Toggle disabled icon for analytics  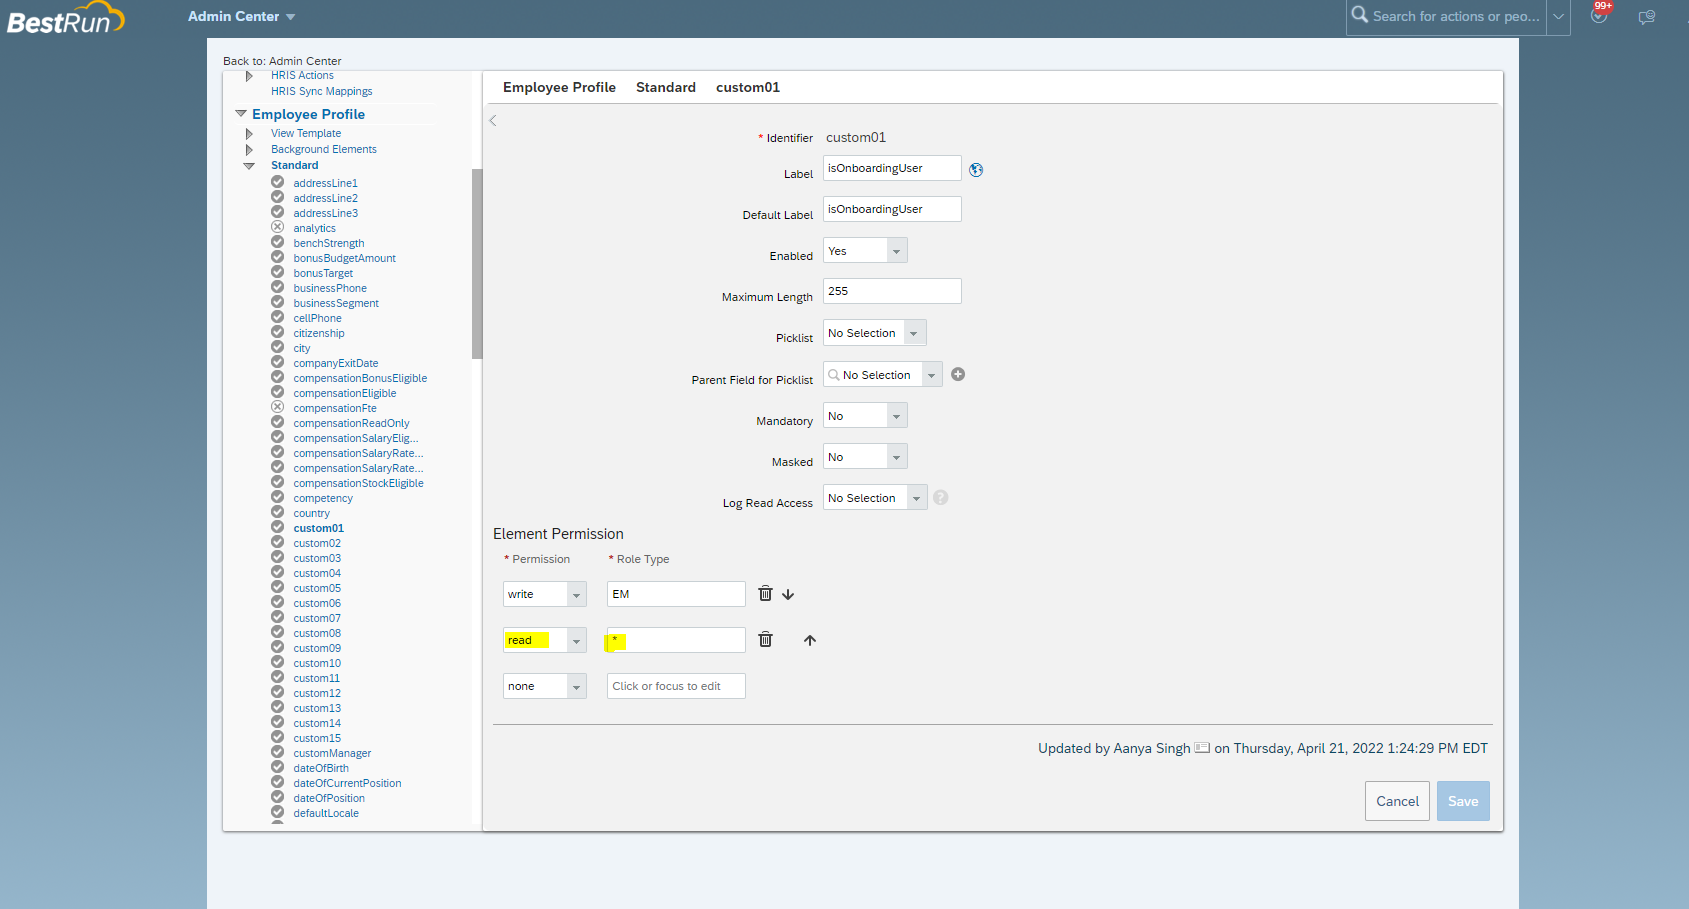(x=278, y=227)
